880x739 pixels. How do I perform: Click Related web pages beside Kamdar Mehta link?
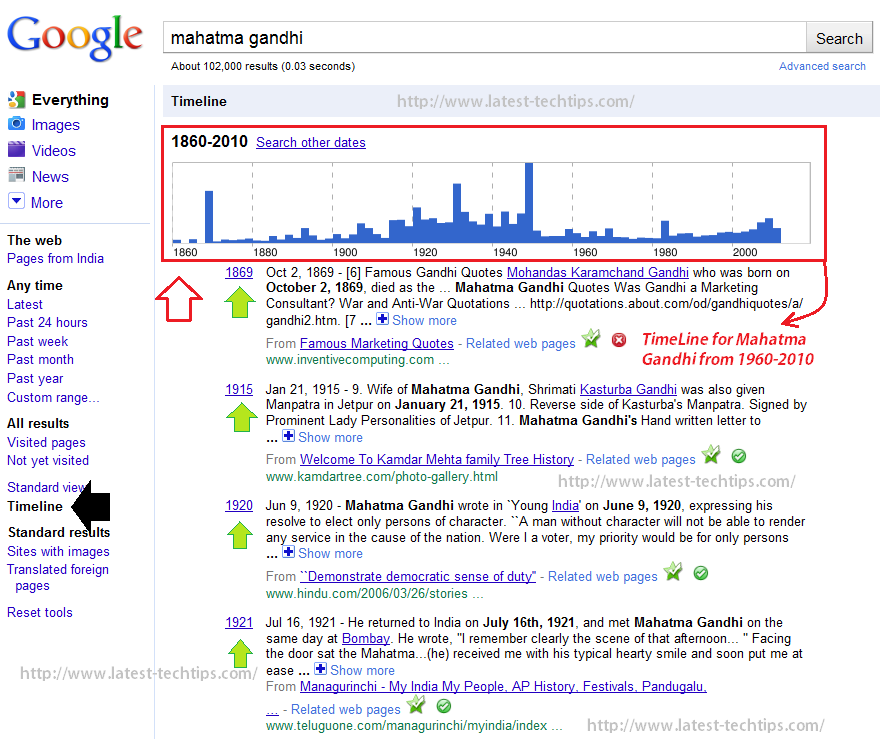[641, 460]
